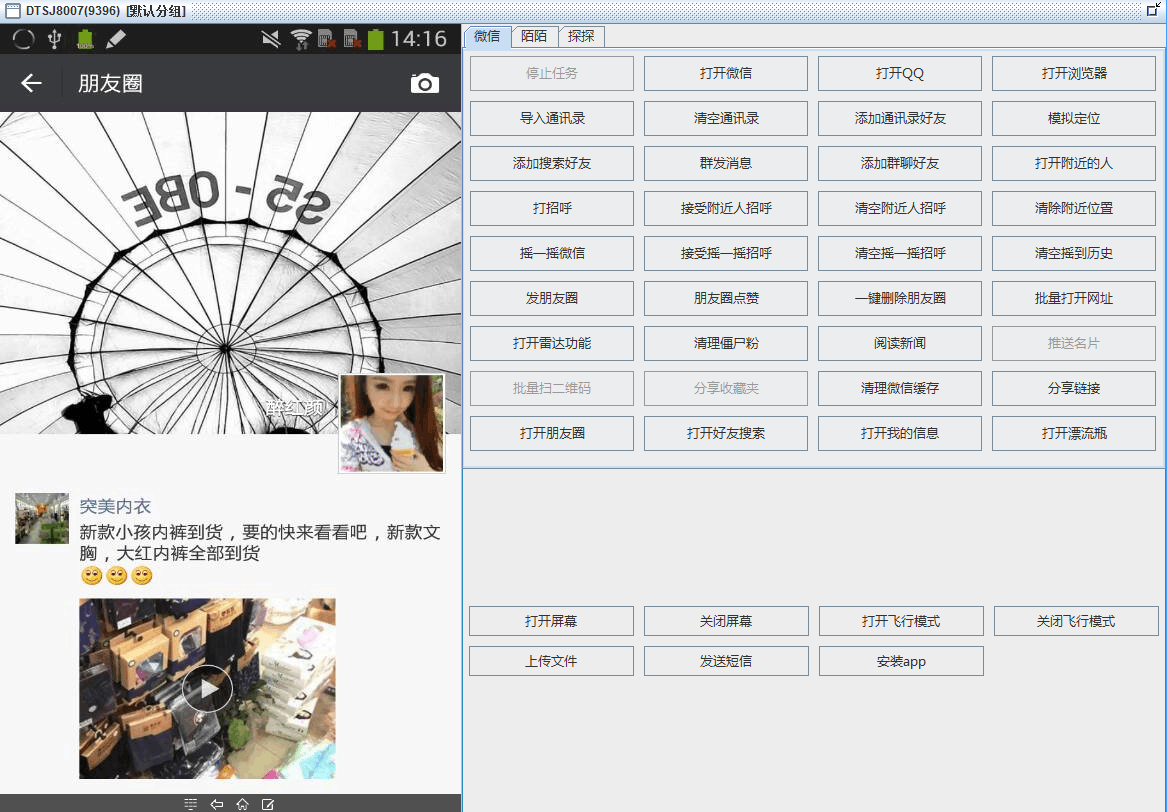Click the 打开飞行模式 button
The image size is (1167, 812).
point(901,621)
